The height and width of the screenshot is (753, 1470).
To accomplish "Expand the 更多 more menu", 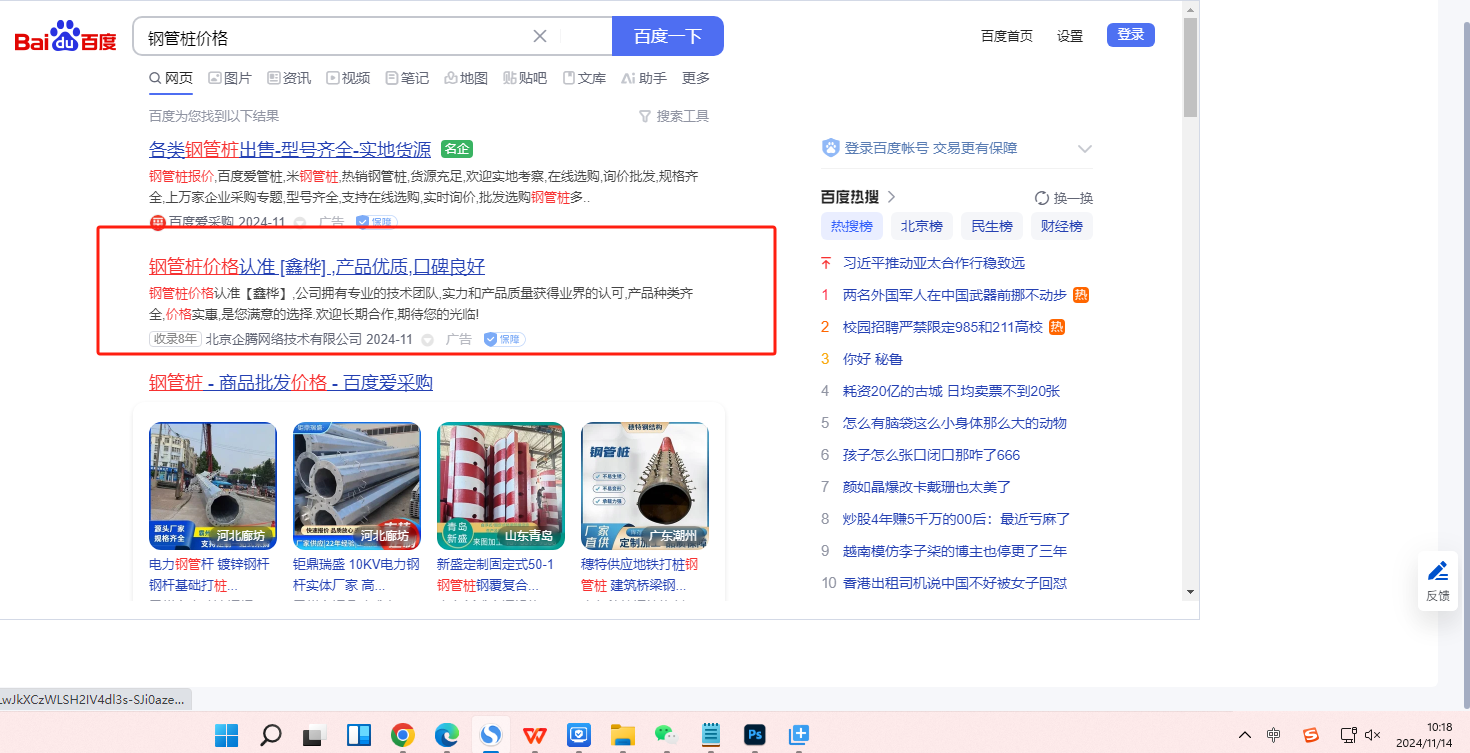I will tap(696, 78).
